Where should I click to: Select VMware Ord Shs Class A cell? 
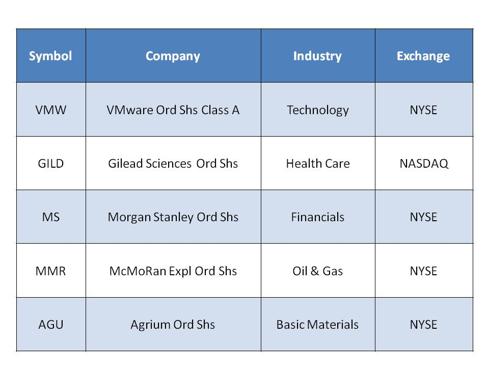coord(173,110)
